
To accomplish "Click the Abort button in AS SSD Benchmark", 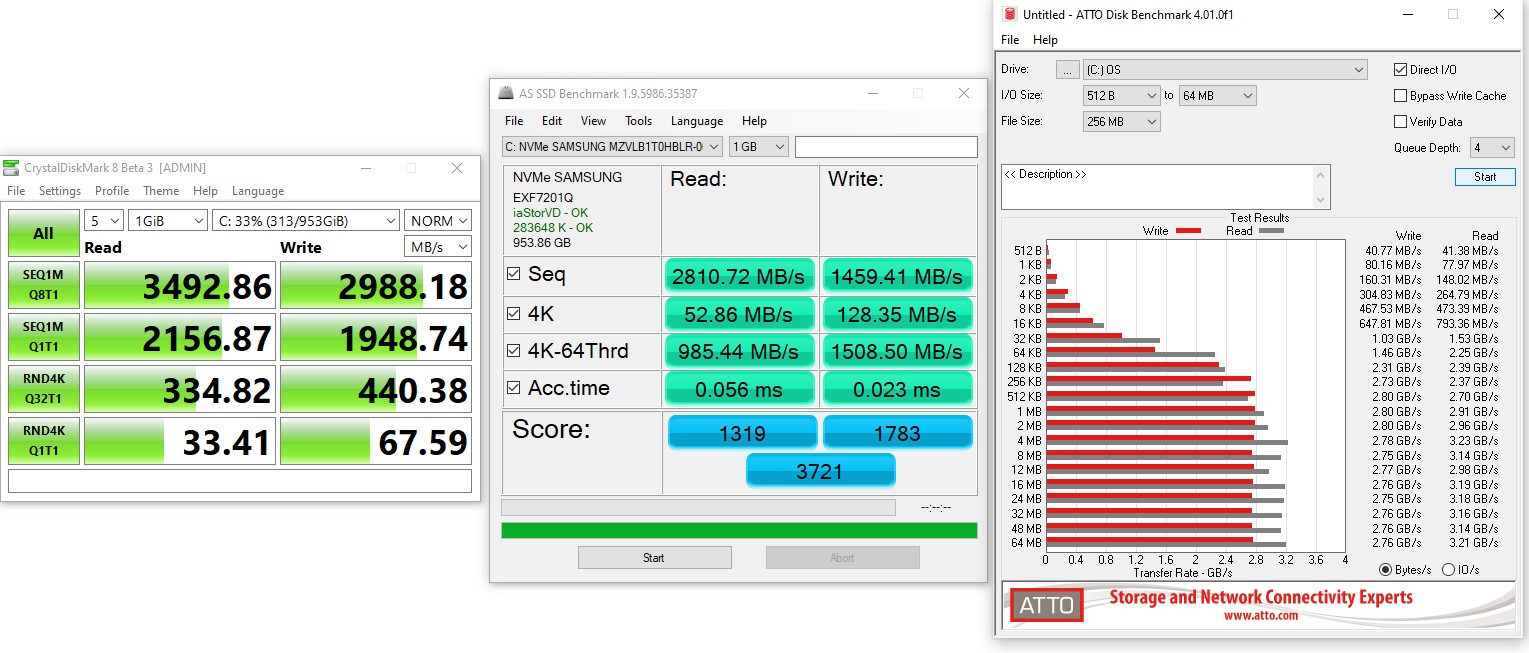I will click(842, 558).
